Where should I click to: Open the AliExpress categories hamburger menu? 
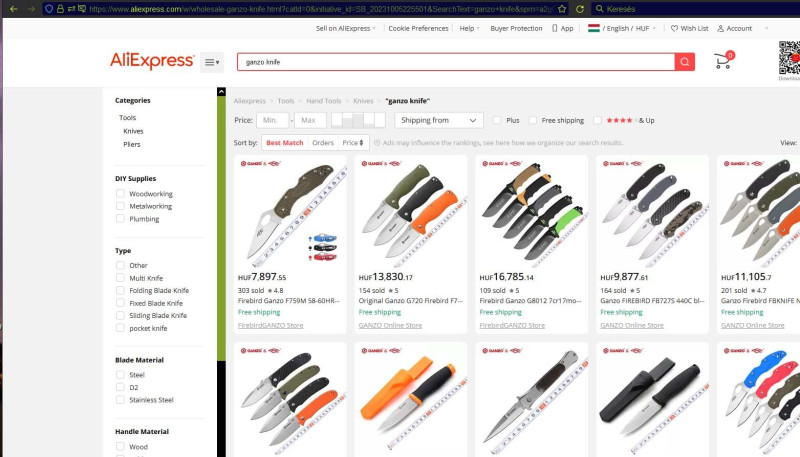(x=212, y=62)
